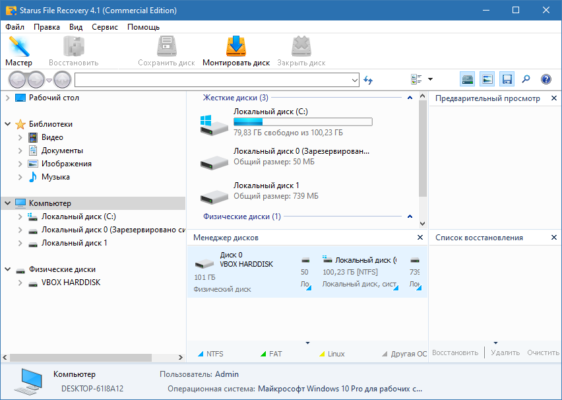The height and width of the screenshot is (400, 562).
Task: Open the Сервис menu
Action: (x=105, y=27)
